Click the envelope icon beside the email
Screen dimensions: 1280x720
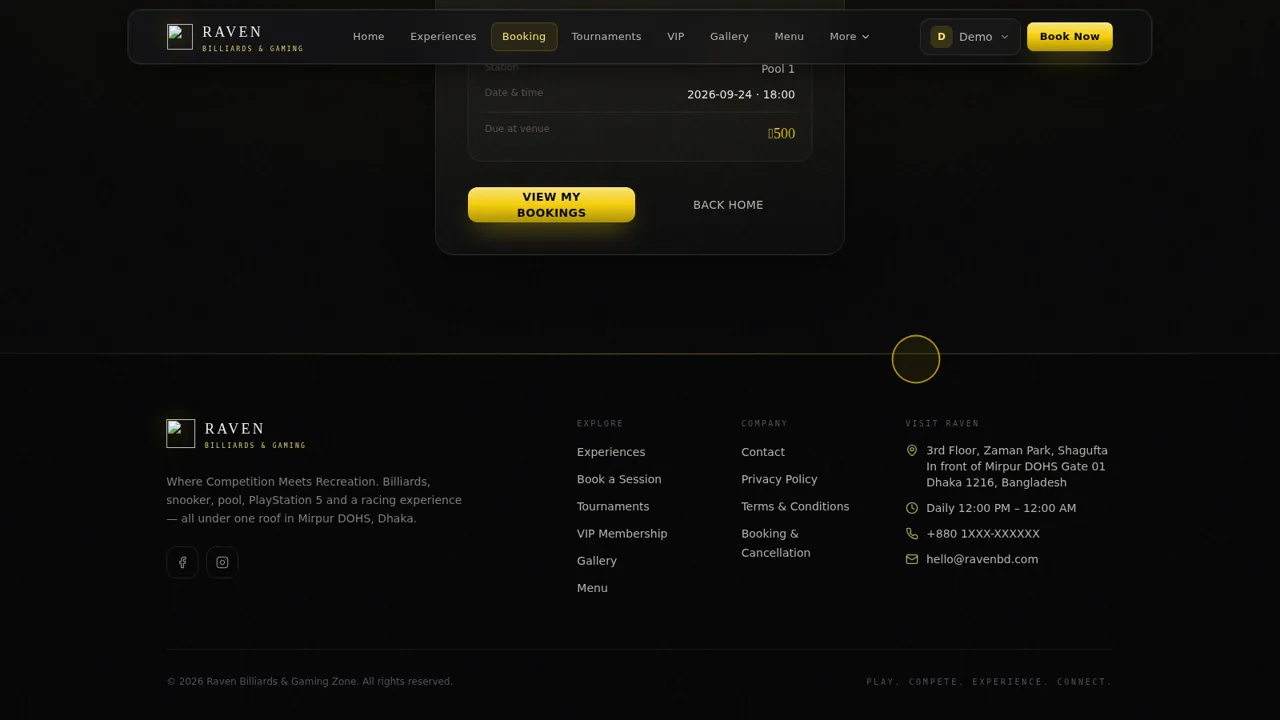[912, 560]
